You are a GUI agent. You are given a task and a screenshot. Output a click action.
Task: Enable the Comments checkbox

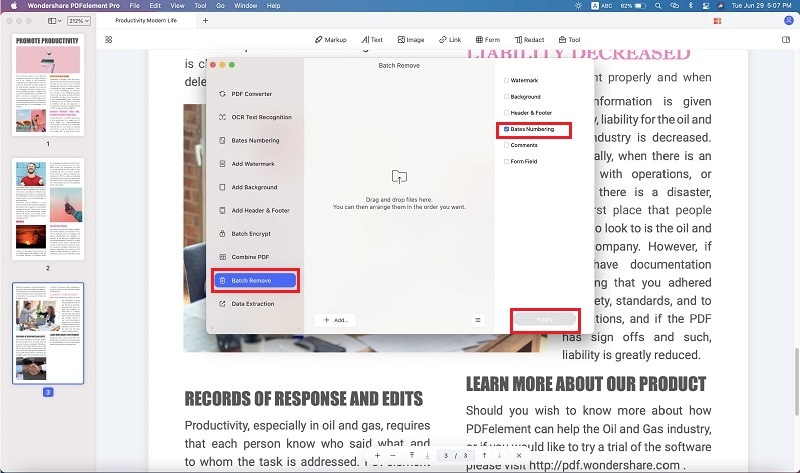pyautogui.click(x=506, y=145)
